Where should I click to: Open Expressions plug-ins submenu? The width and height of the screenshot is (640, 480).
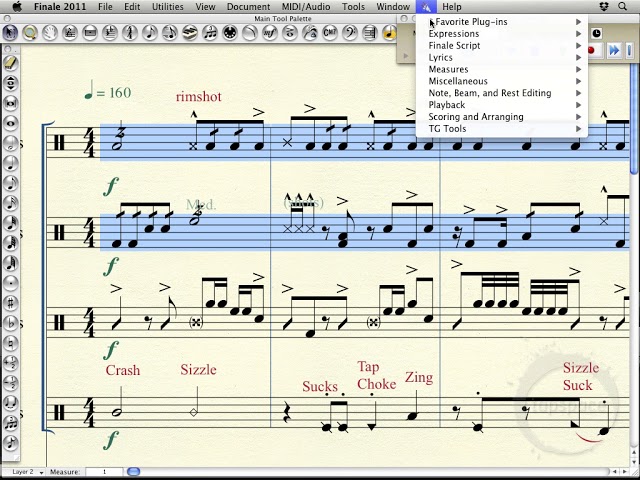pyautogui.click(x=502, y=34)
